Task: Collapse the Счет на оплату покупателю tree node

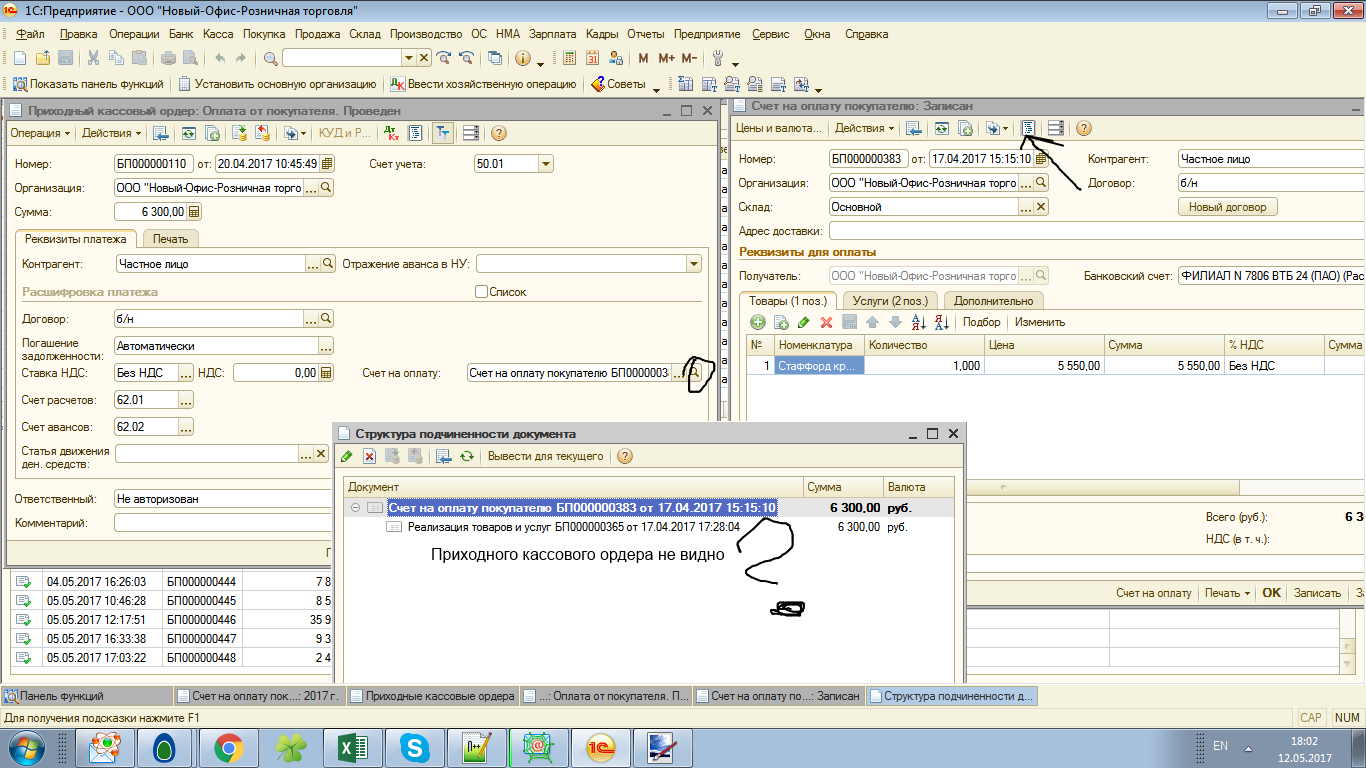Action: click(355, 508)
